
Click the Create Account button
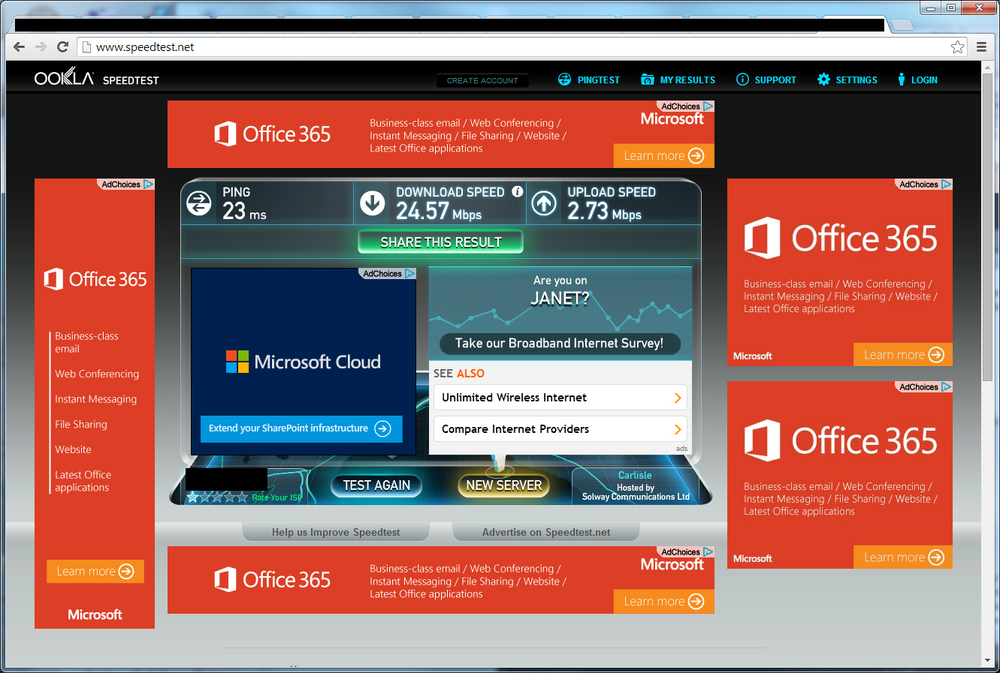pyautogui.click(x=482, y=80)
